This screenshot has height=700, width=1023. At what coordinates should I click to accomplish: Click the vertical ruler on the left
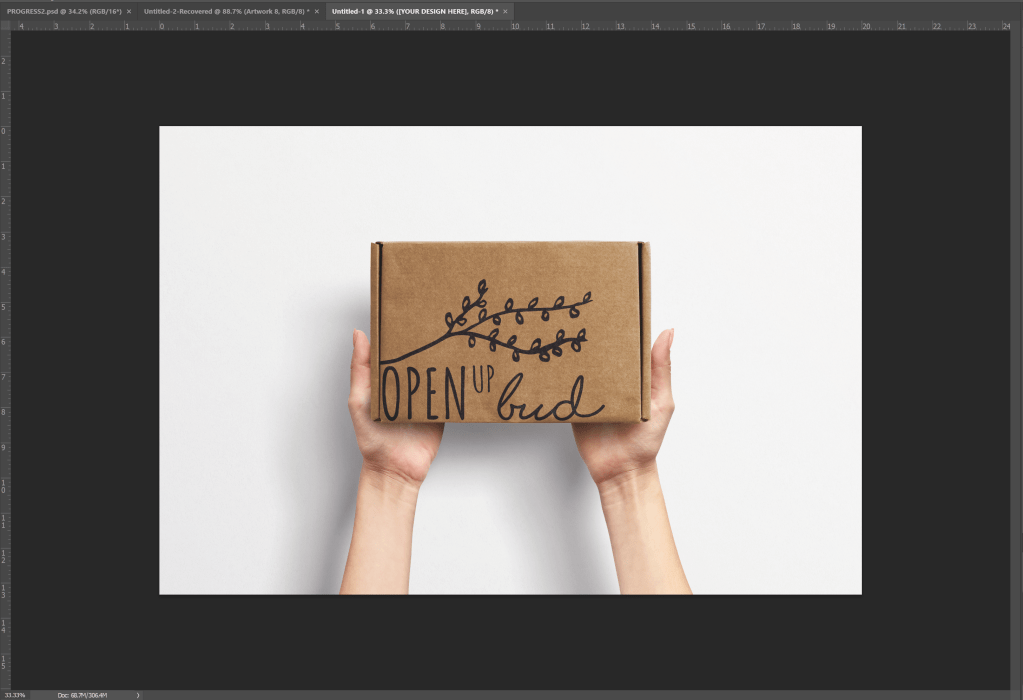[4, 350]
